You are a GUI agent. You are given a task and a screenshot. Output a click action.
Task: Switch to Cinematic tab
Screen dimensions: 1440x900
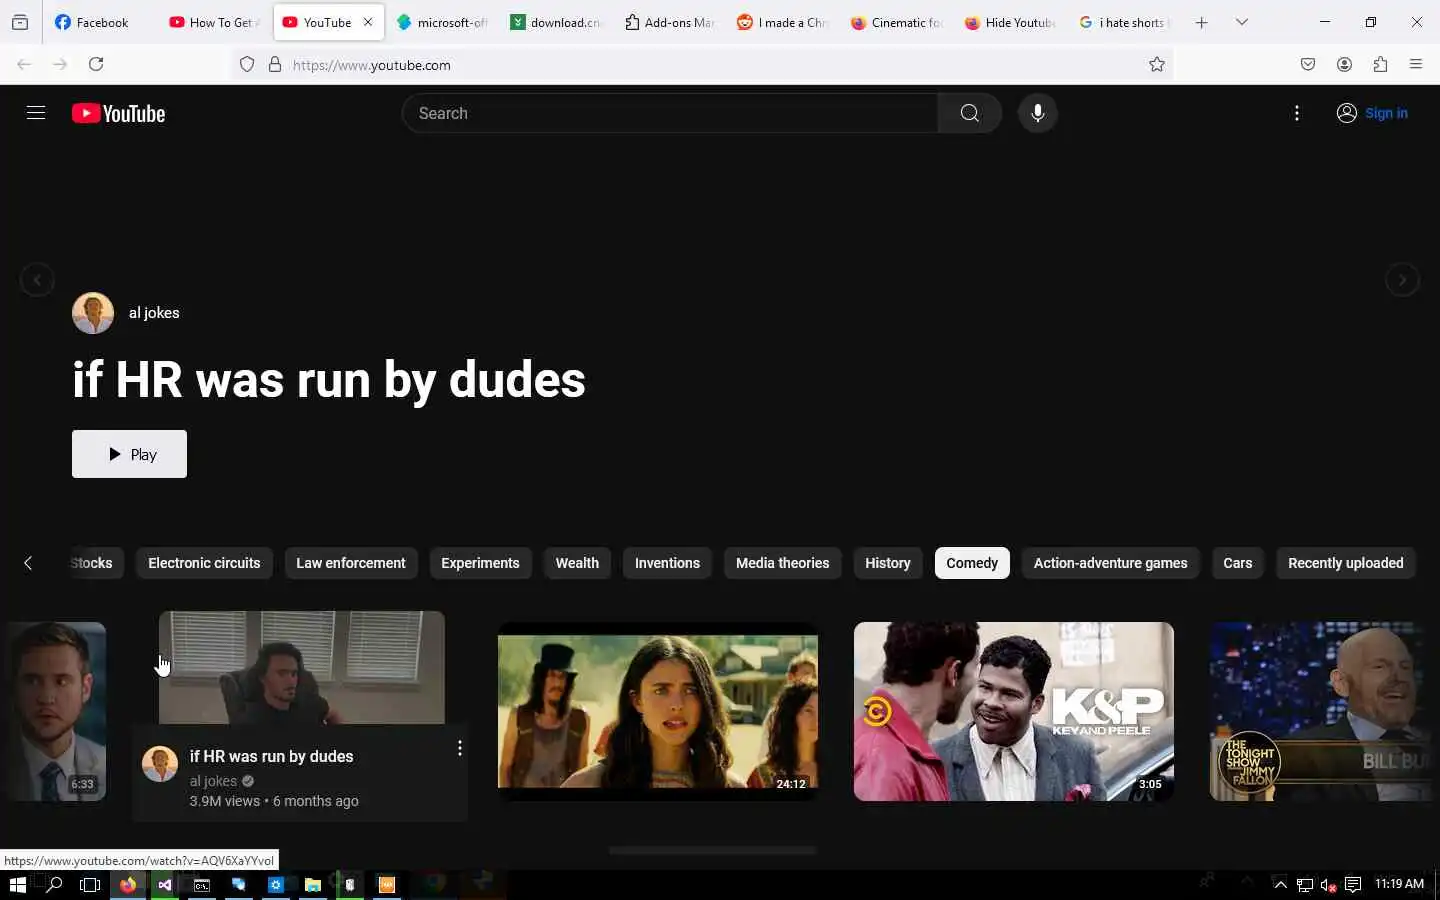pyautogui.click(x=898, y=22)
